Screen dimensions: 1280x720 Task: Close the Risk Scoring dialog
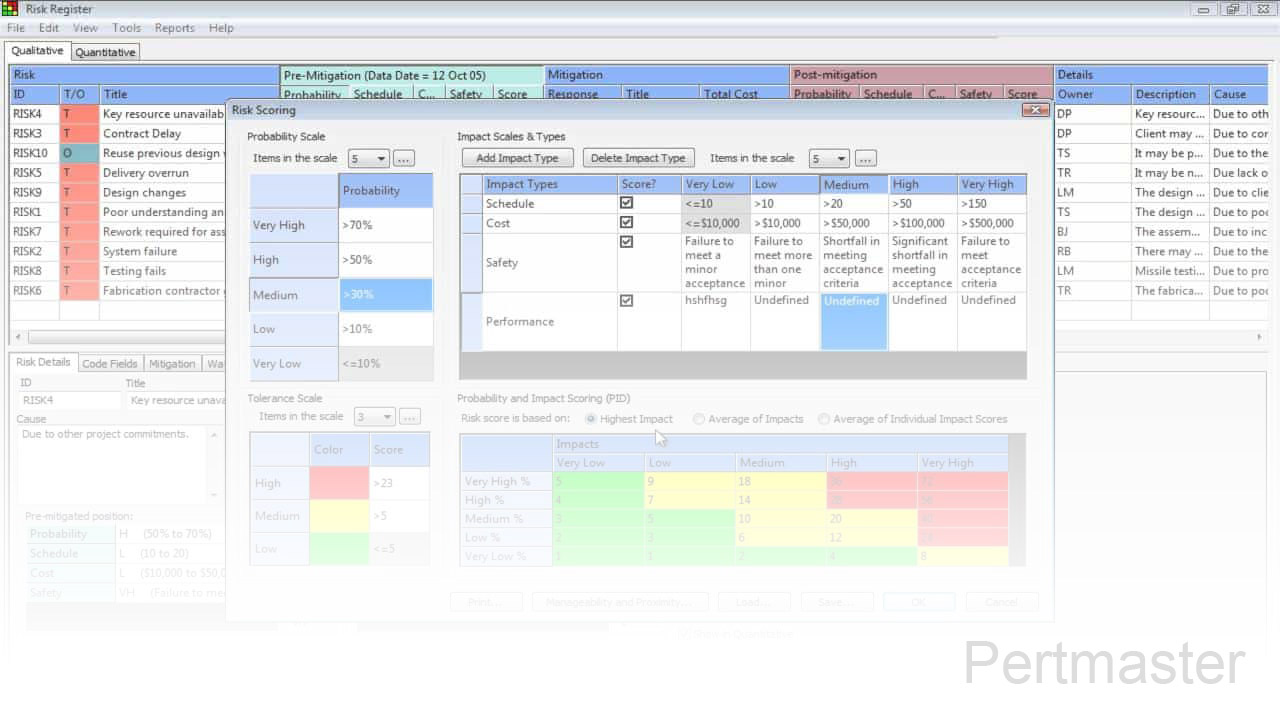click(x=1035, y=110)
